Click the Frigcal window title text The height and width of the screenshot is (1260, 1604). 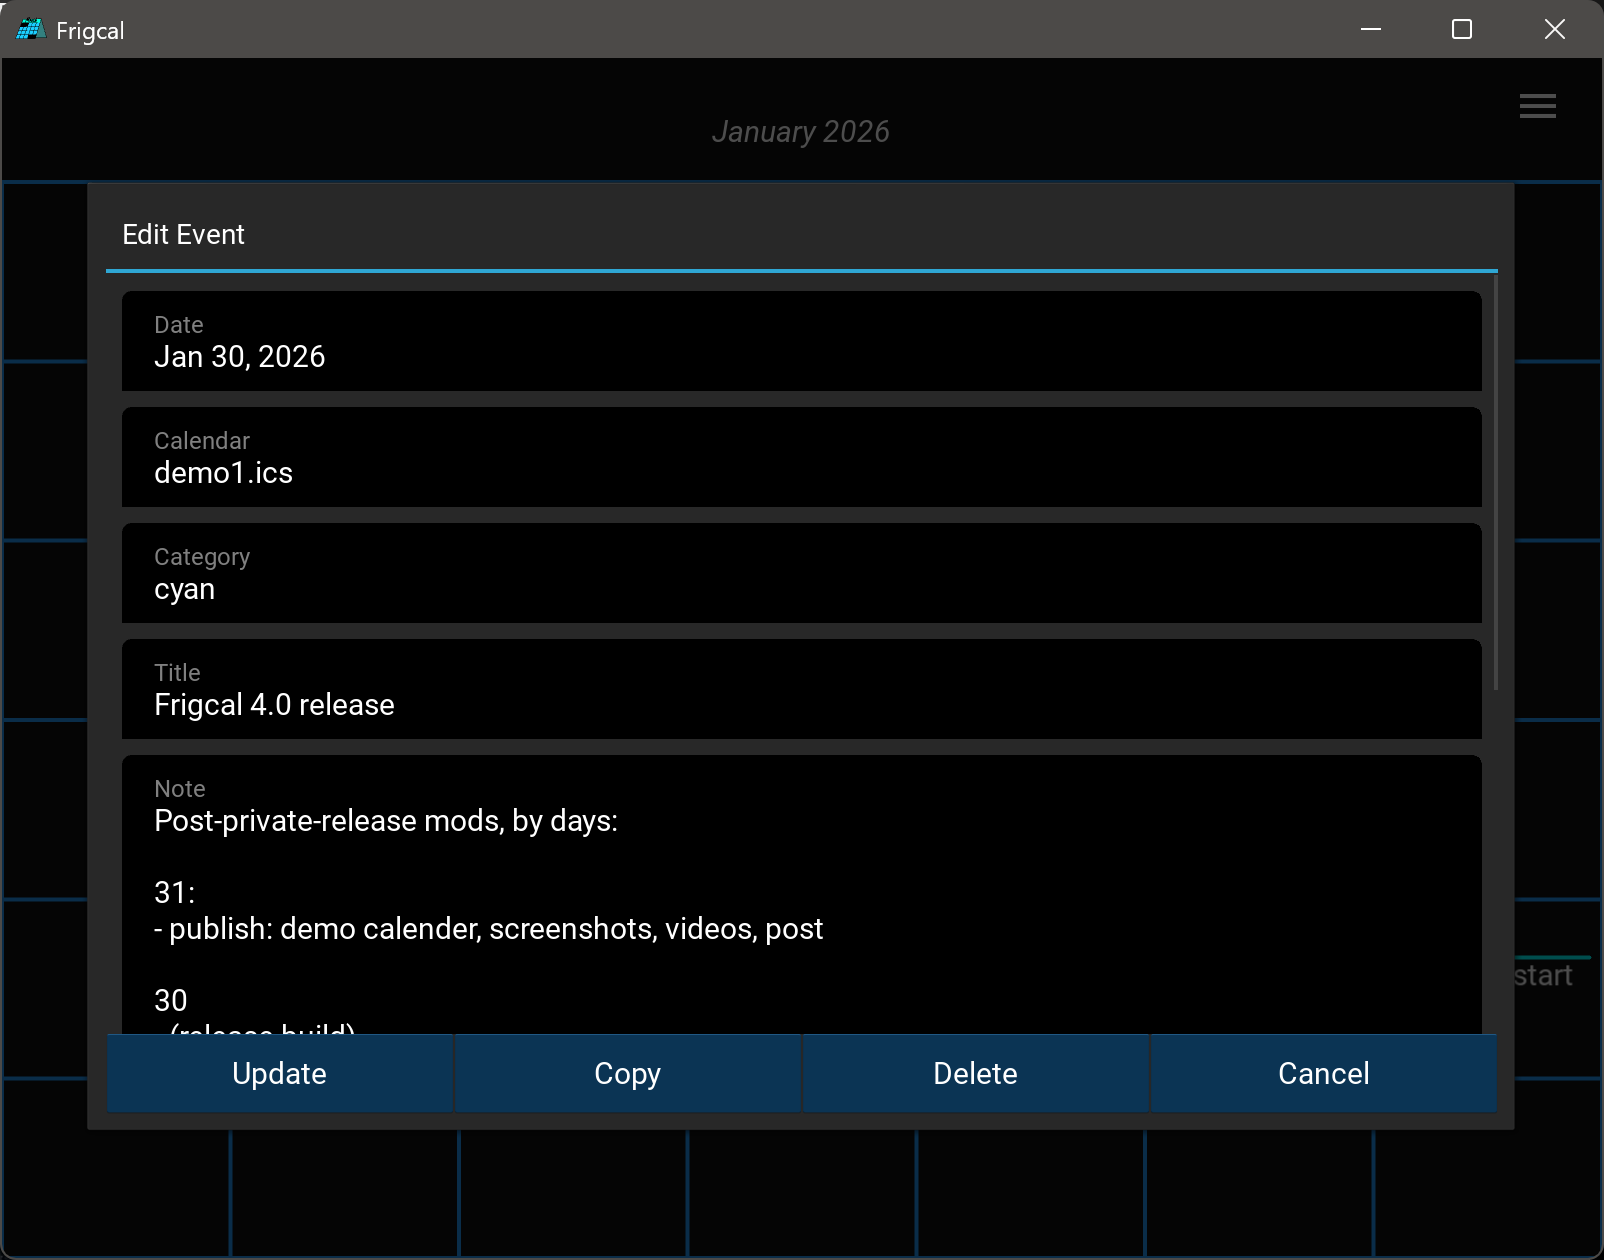pos(90,31)
